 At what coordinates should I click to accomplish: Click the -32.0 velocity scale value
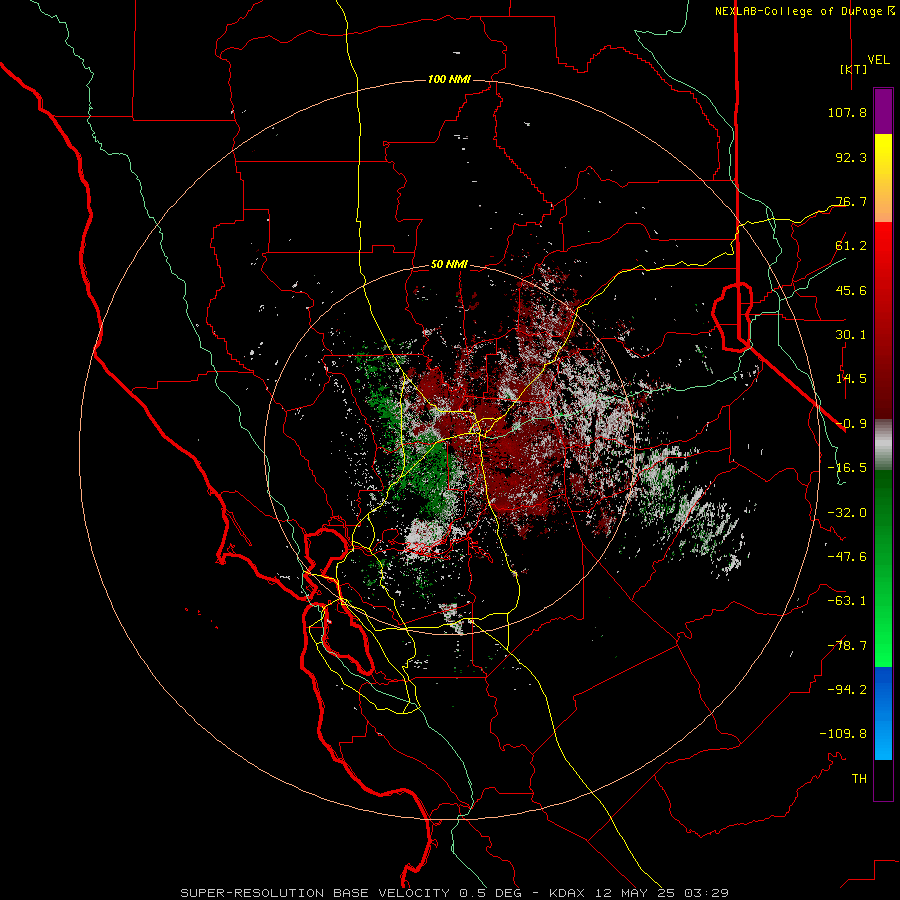(847, 513)
